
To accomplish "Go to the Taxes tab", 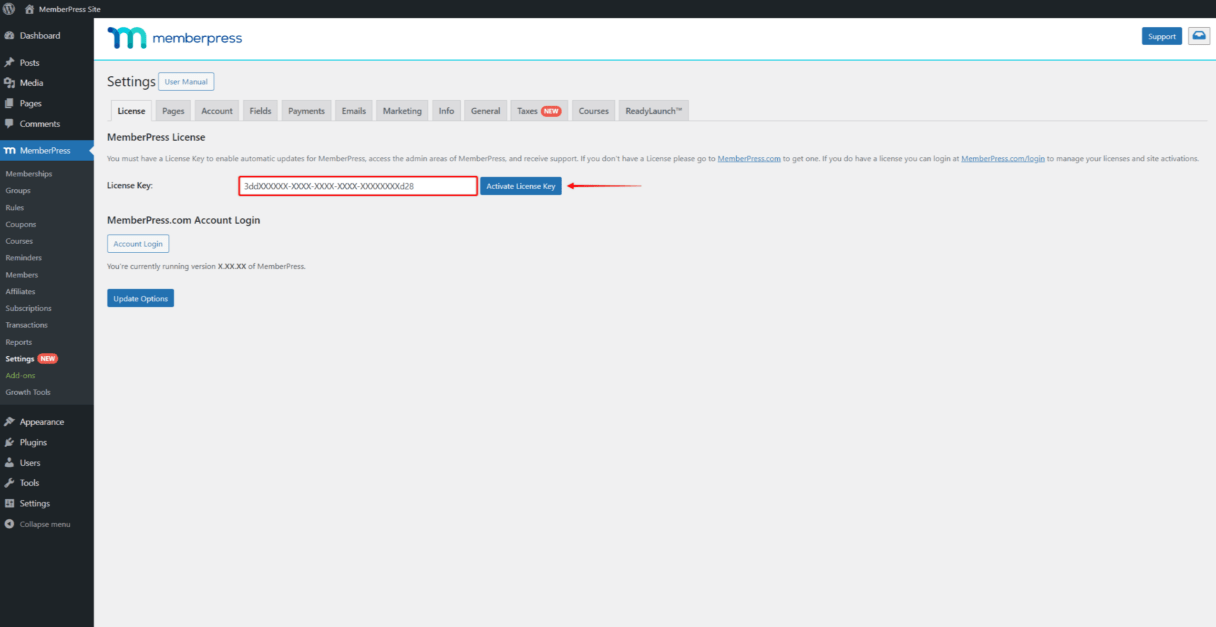I will coord(539,111).
